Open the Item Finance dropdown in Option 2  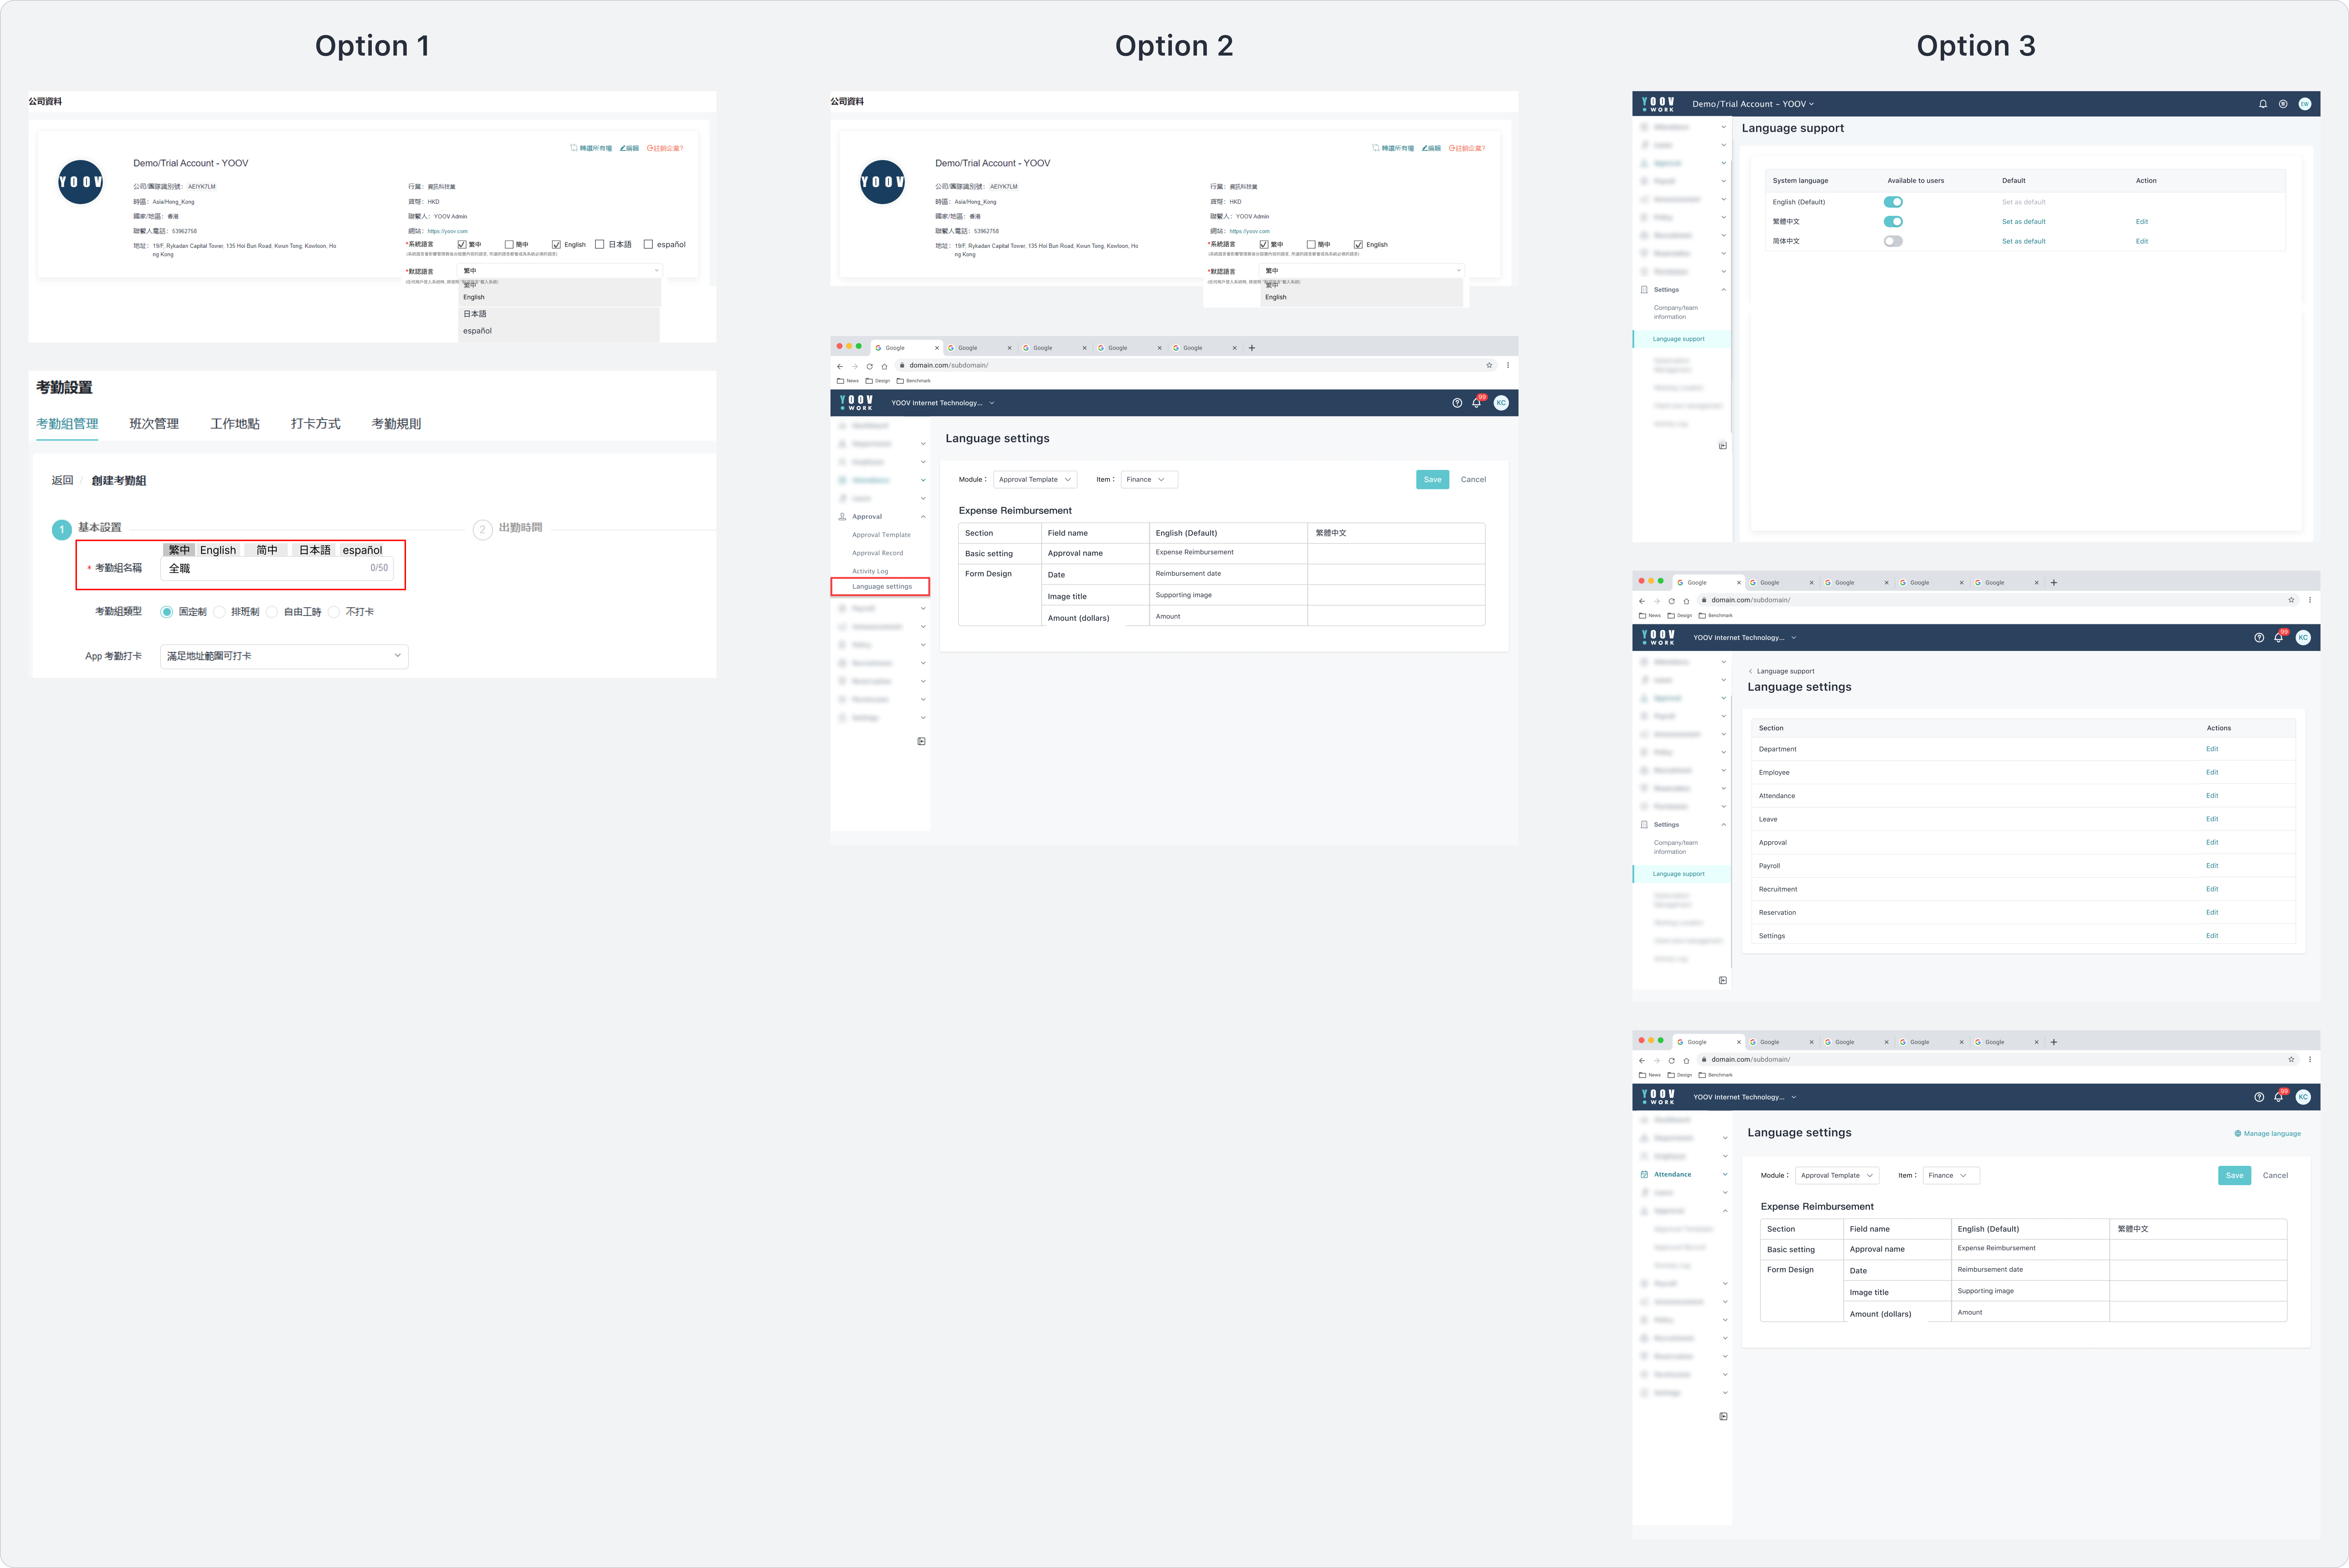tap(1149, 480)
